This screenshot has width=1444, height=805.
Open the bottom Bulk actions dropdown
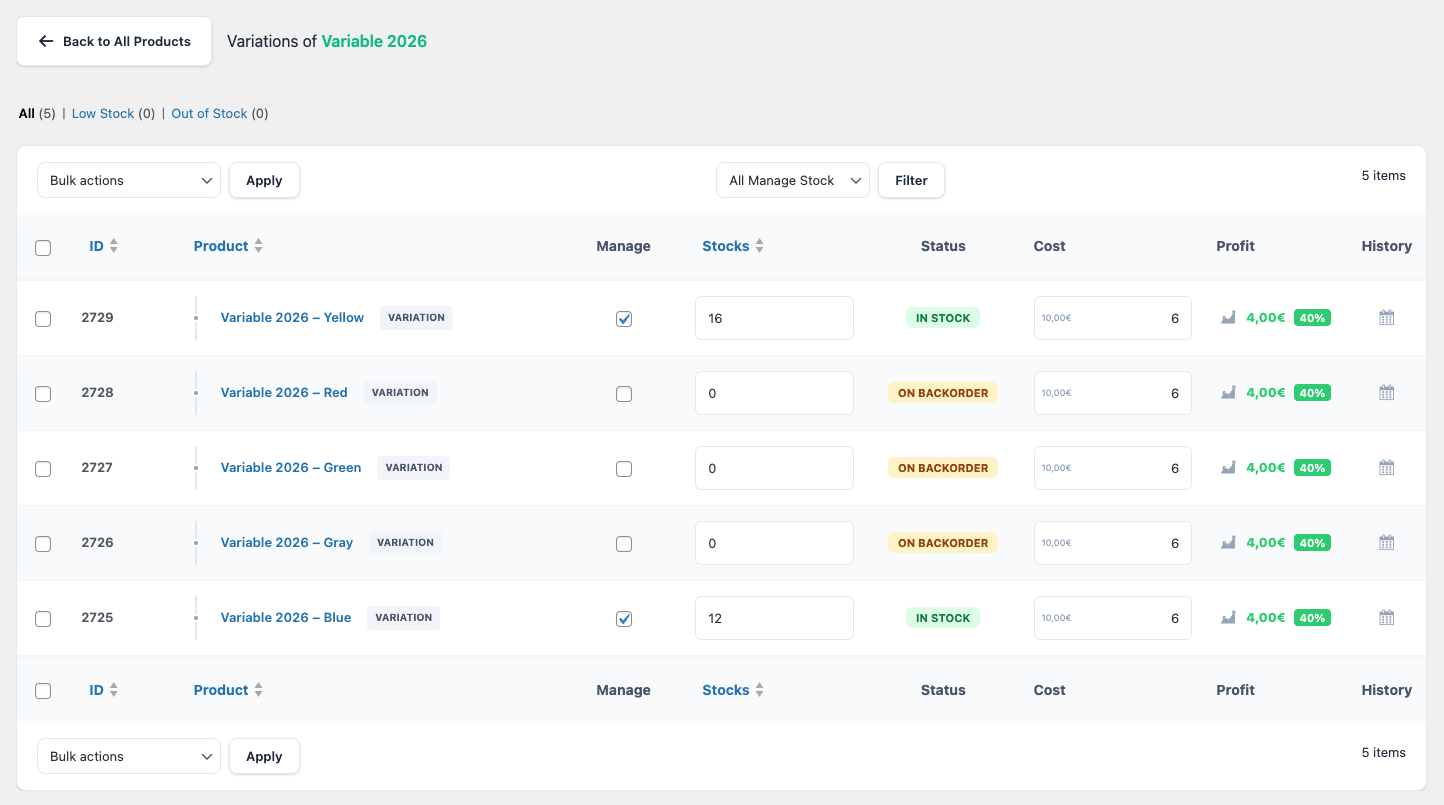coord(129,757)
